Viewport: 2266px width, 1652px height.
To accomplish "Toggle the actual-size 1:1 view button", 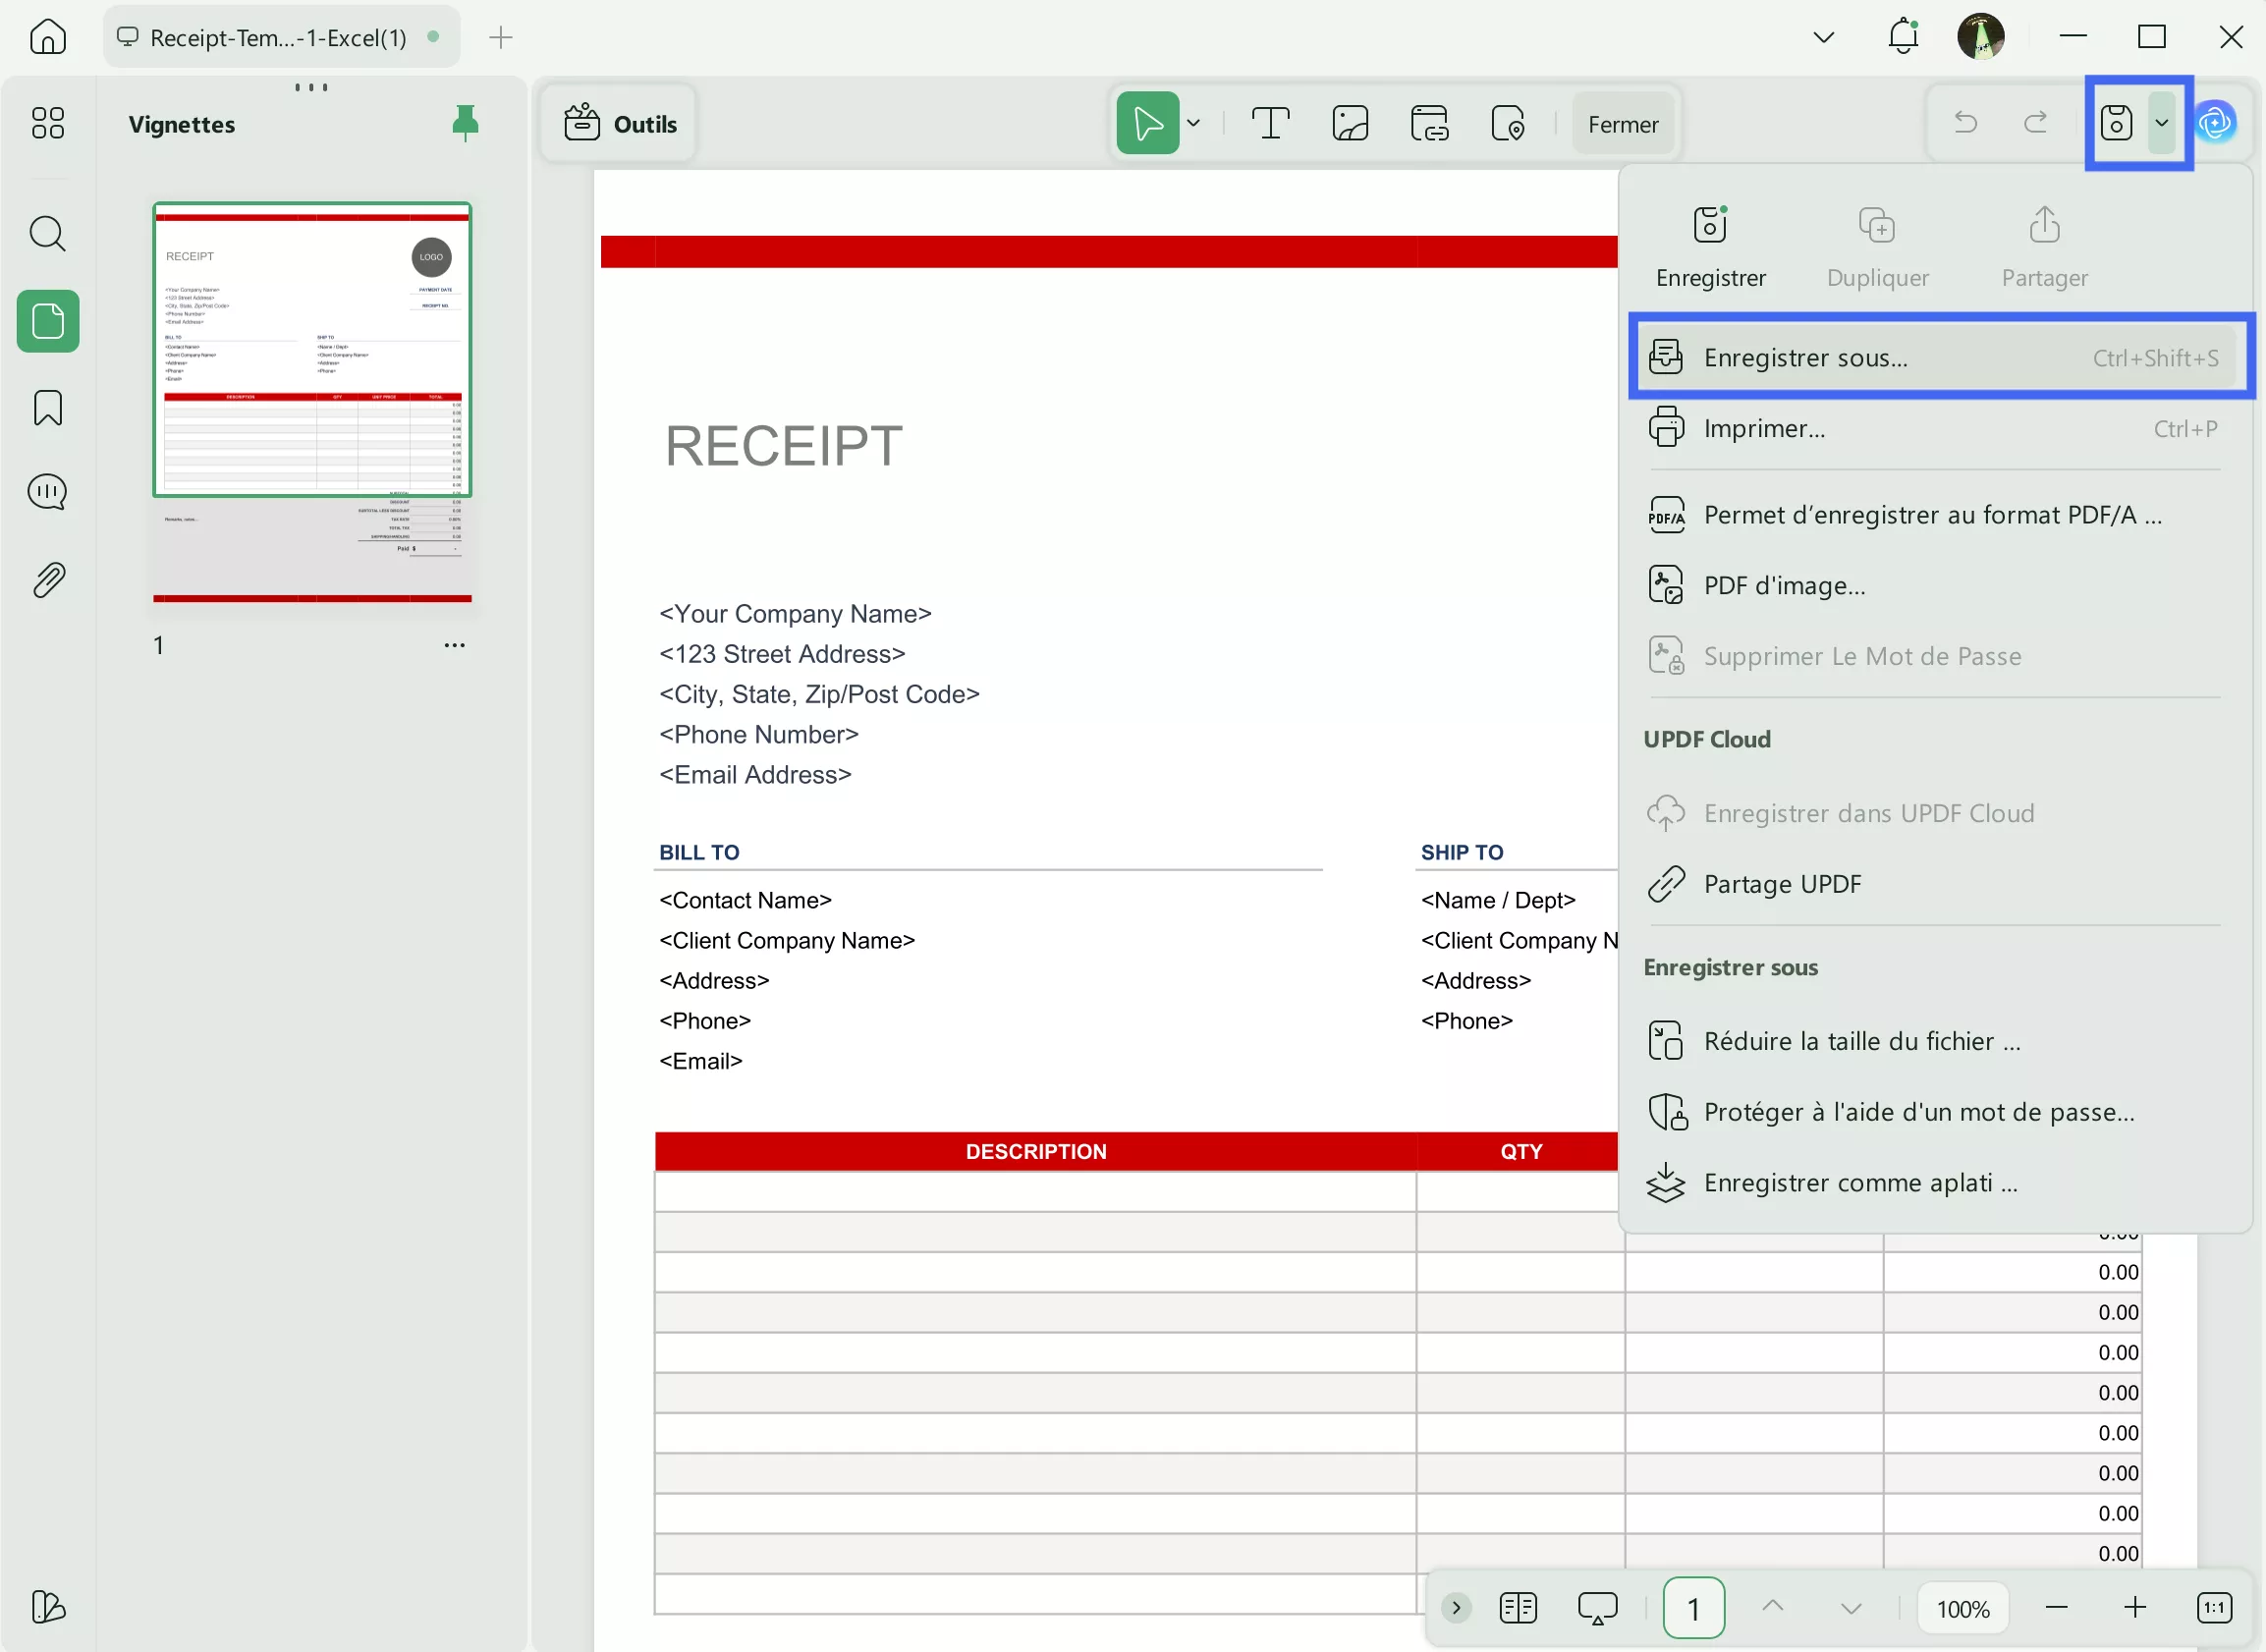I will tap(2214, 1608).
